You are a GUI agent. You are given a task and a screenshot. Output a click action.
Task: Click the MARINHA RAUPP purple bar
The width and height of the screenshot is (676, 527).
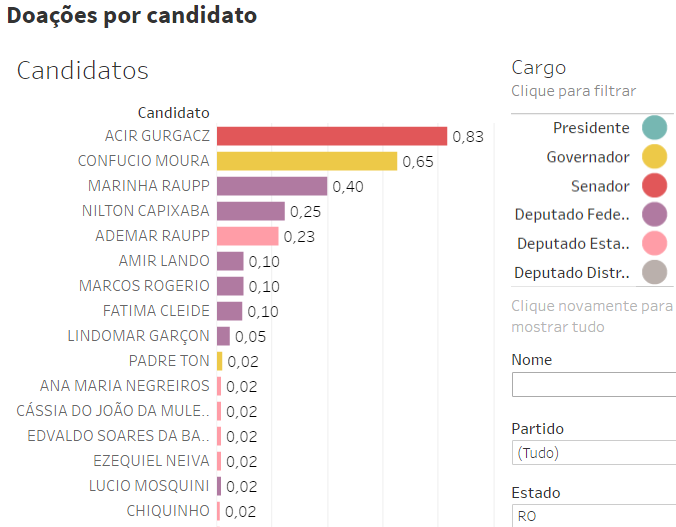pyautogui.click(x=271, y=186)
